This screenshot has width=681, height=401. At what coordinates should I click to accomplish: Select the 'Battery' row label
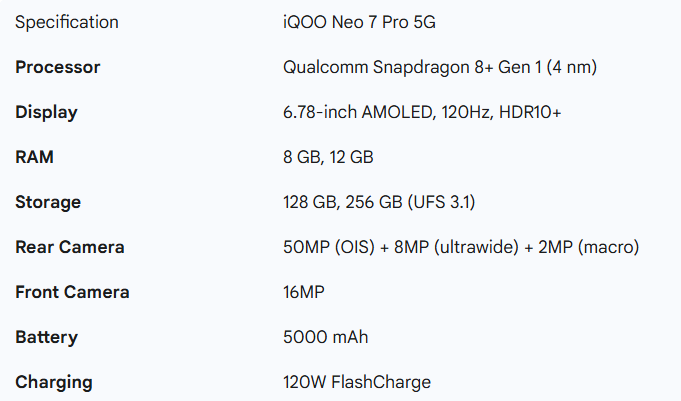pos(46,337)
